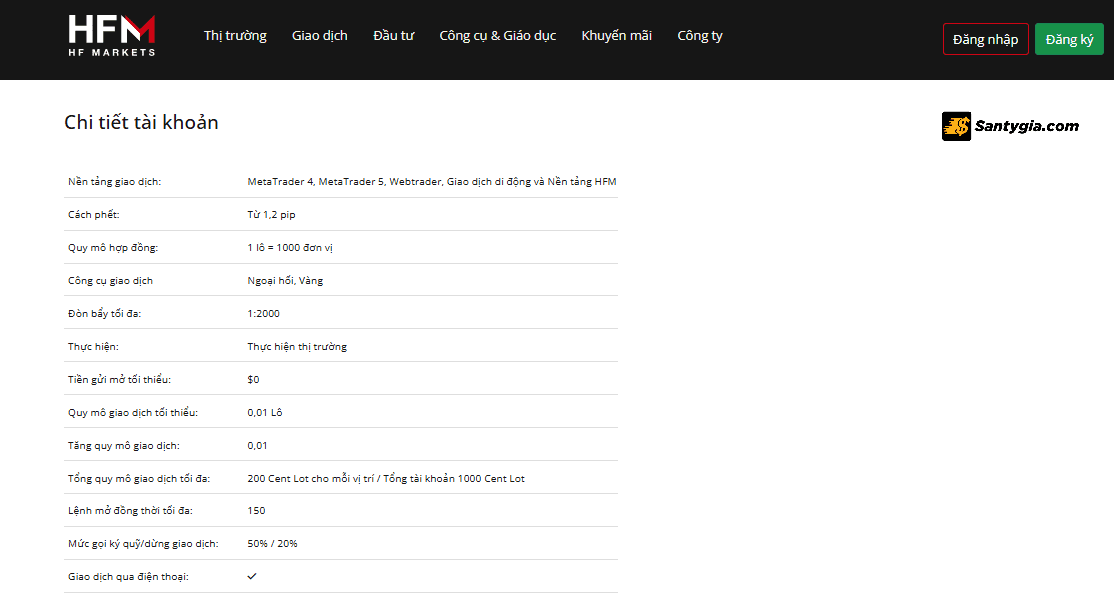This screenshot has height=601, width=1114.
Task: Select the 1 lô = 1000 đơn vị value
Action: pyautogui.click(x=290, y=248)
